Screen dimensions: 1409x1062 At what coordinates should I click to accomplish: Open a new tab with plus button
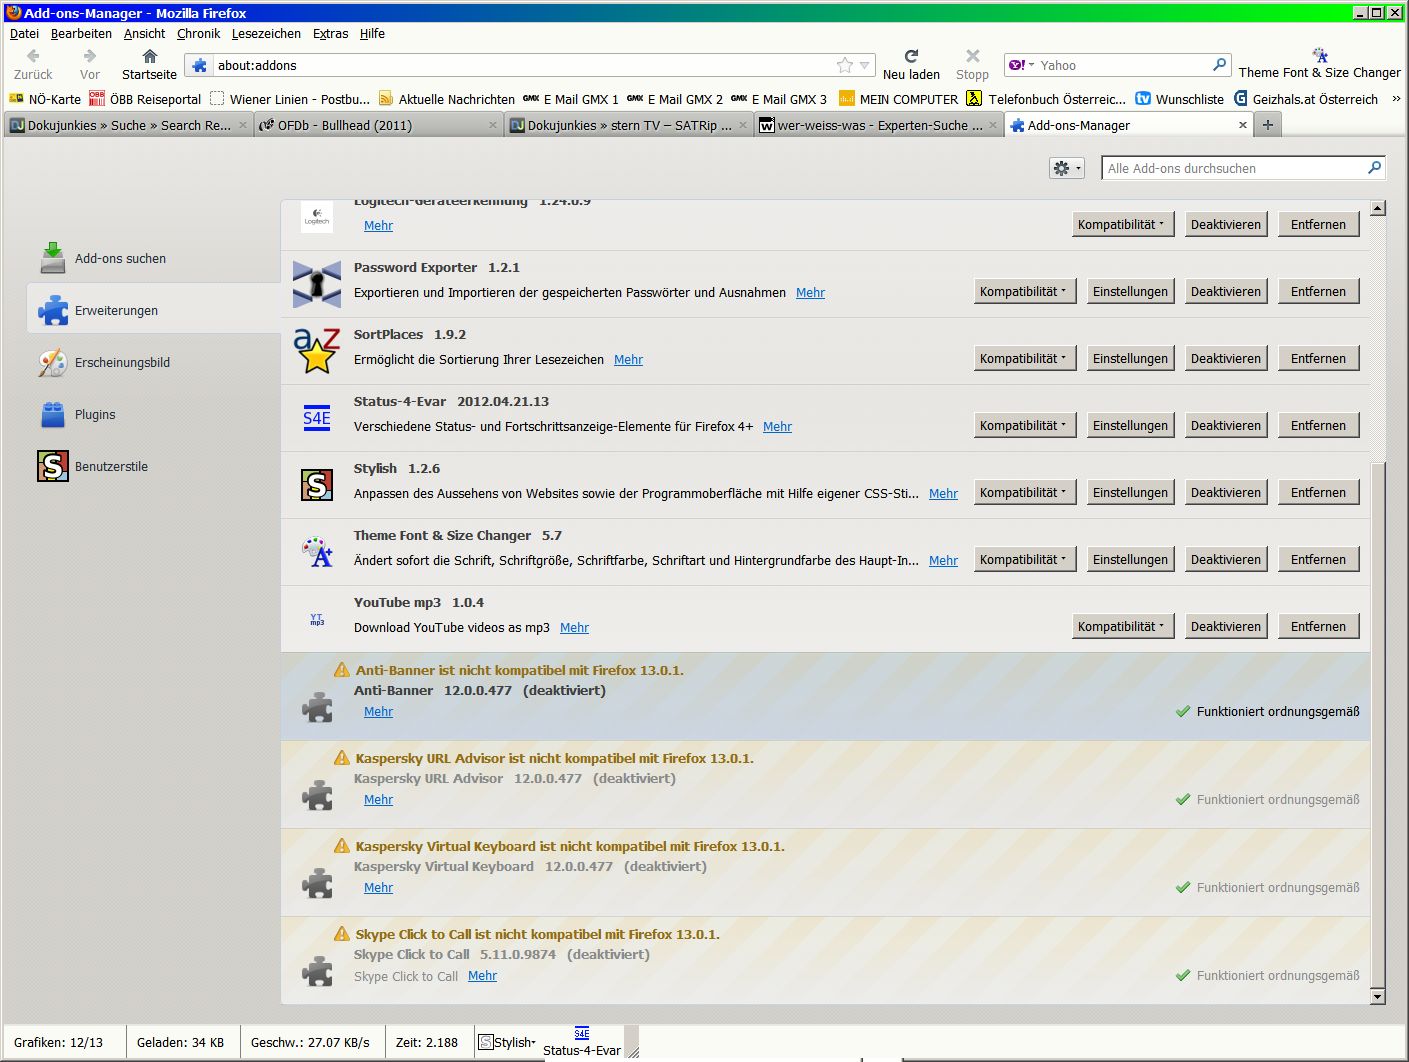[x=1268, y=125]
